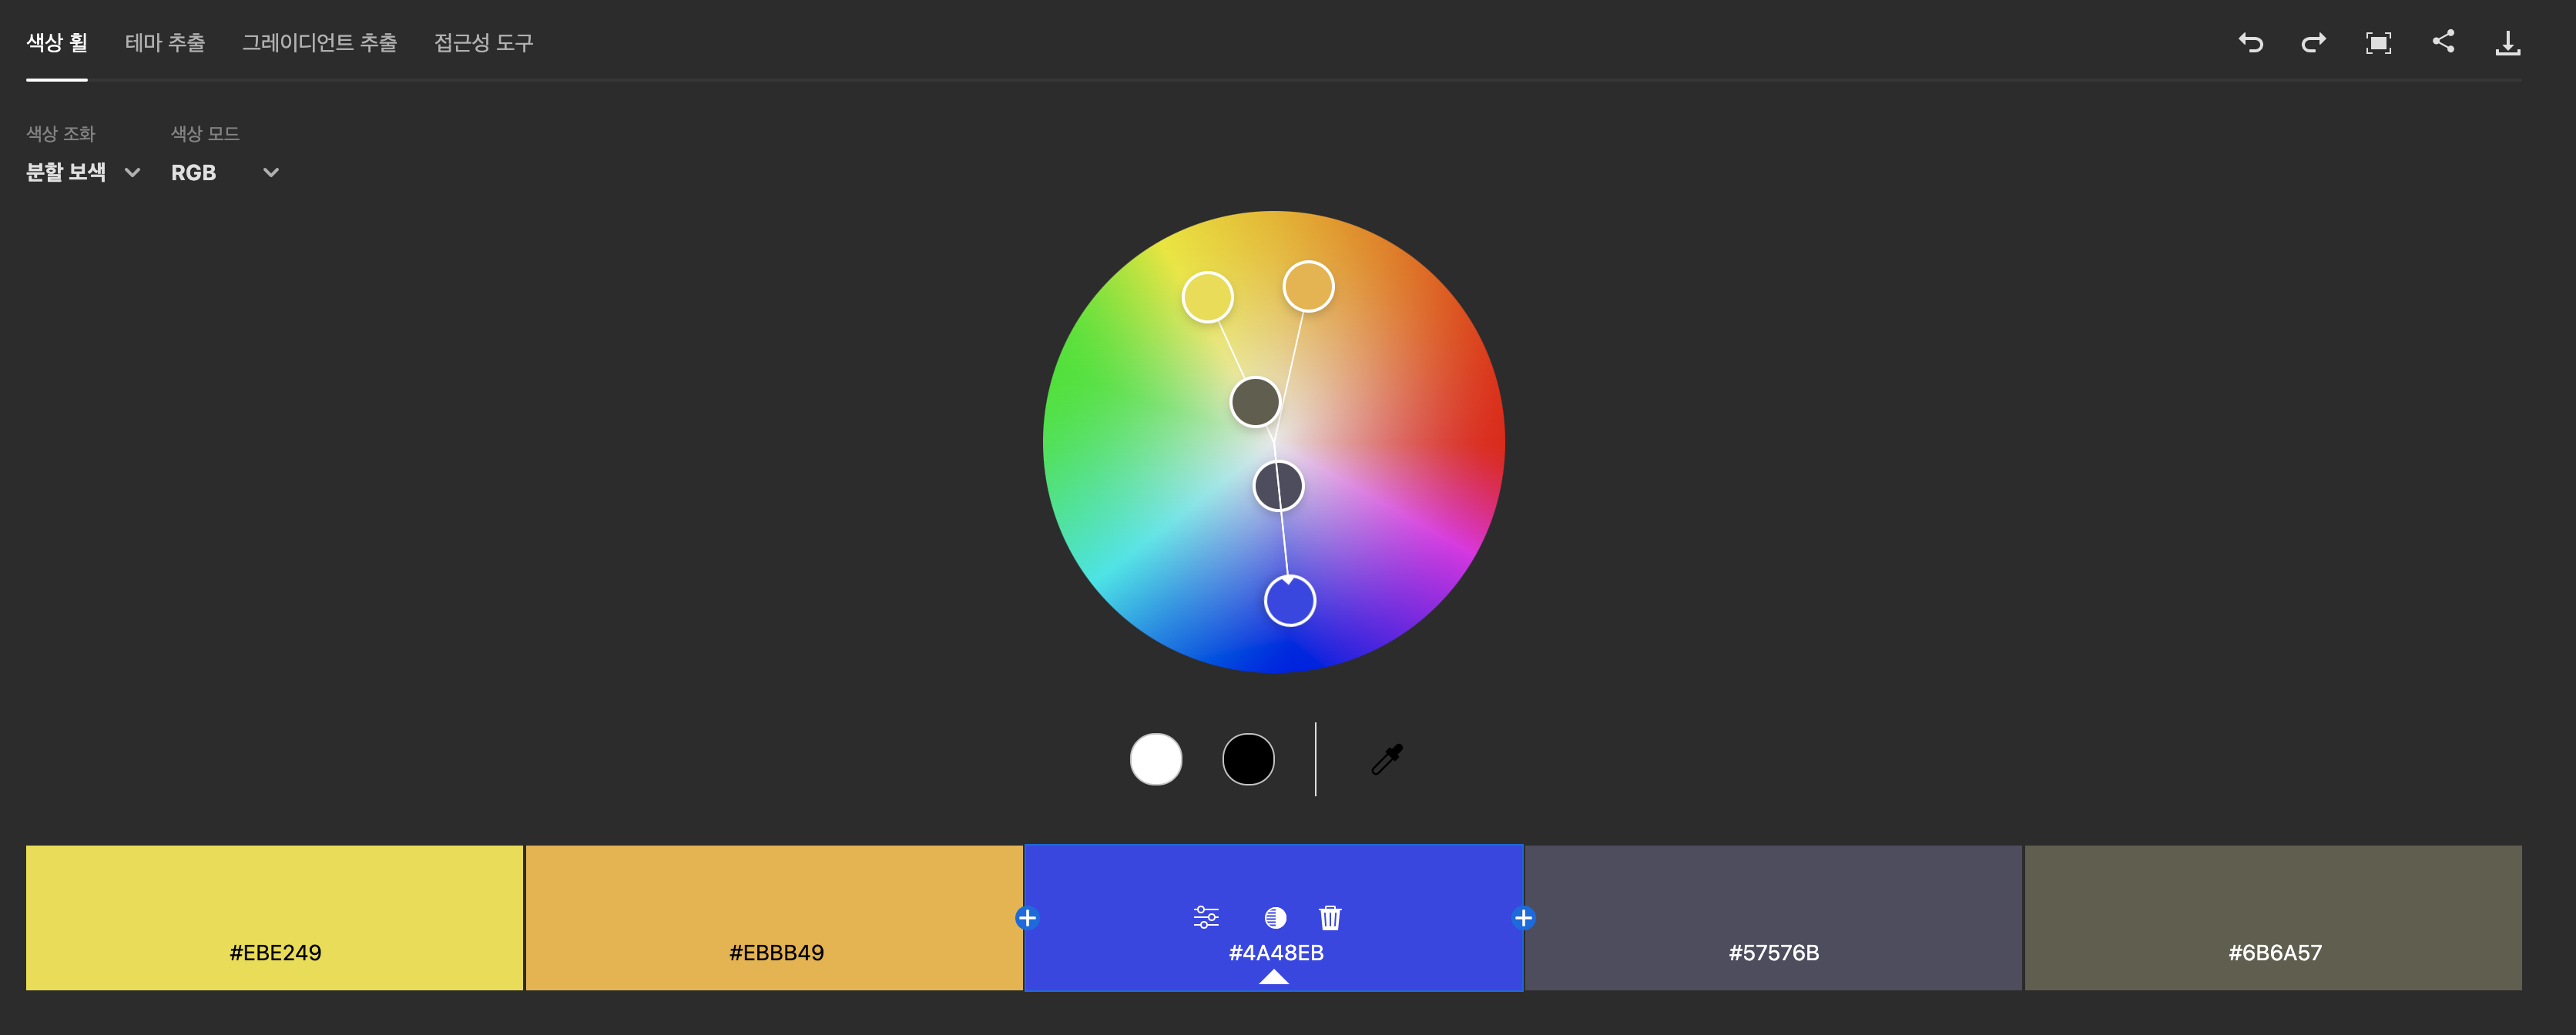Select the yellow #EBE249 swatch

coord(274,917)
